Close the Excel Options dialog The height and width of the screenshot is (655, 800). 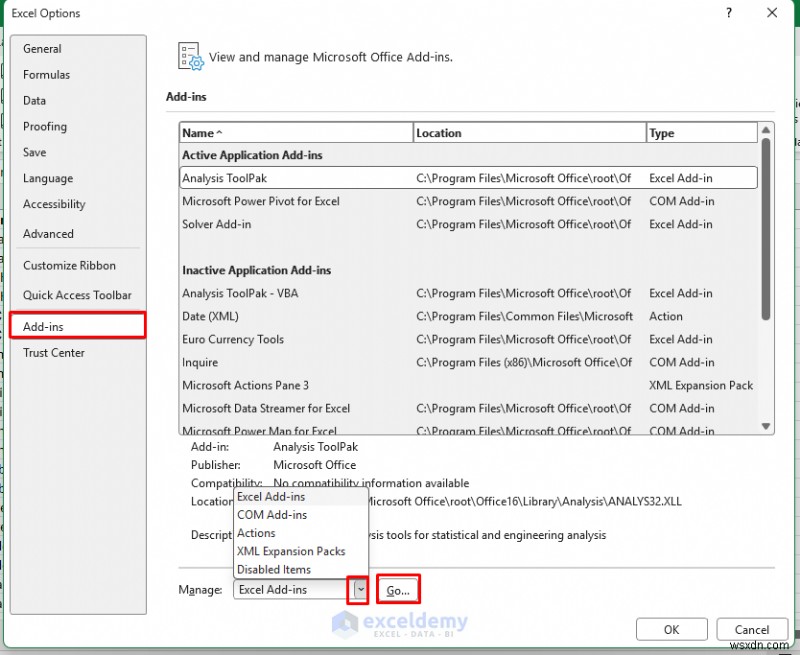point(772,13)
